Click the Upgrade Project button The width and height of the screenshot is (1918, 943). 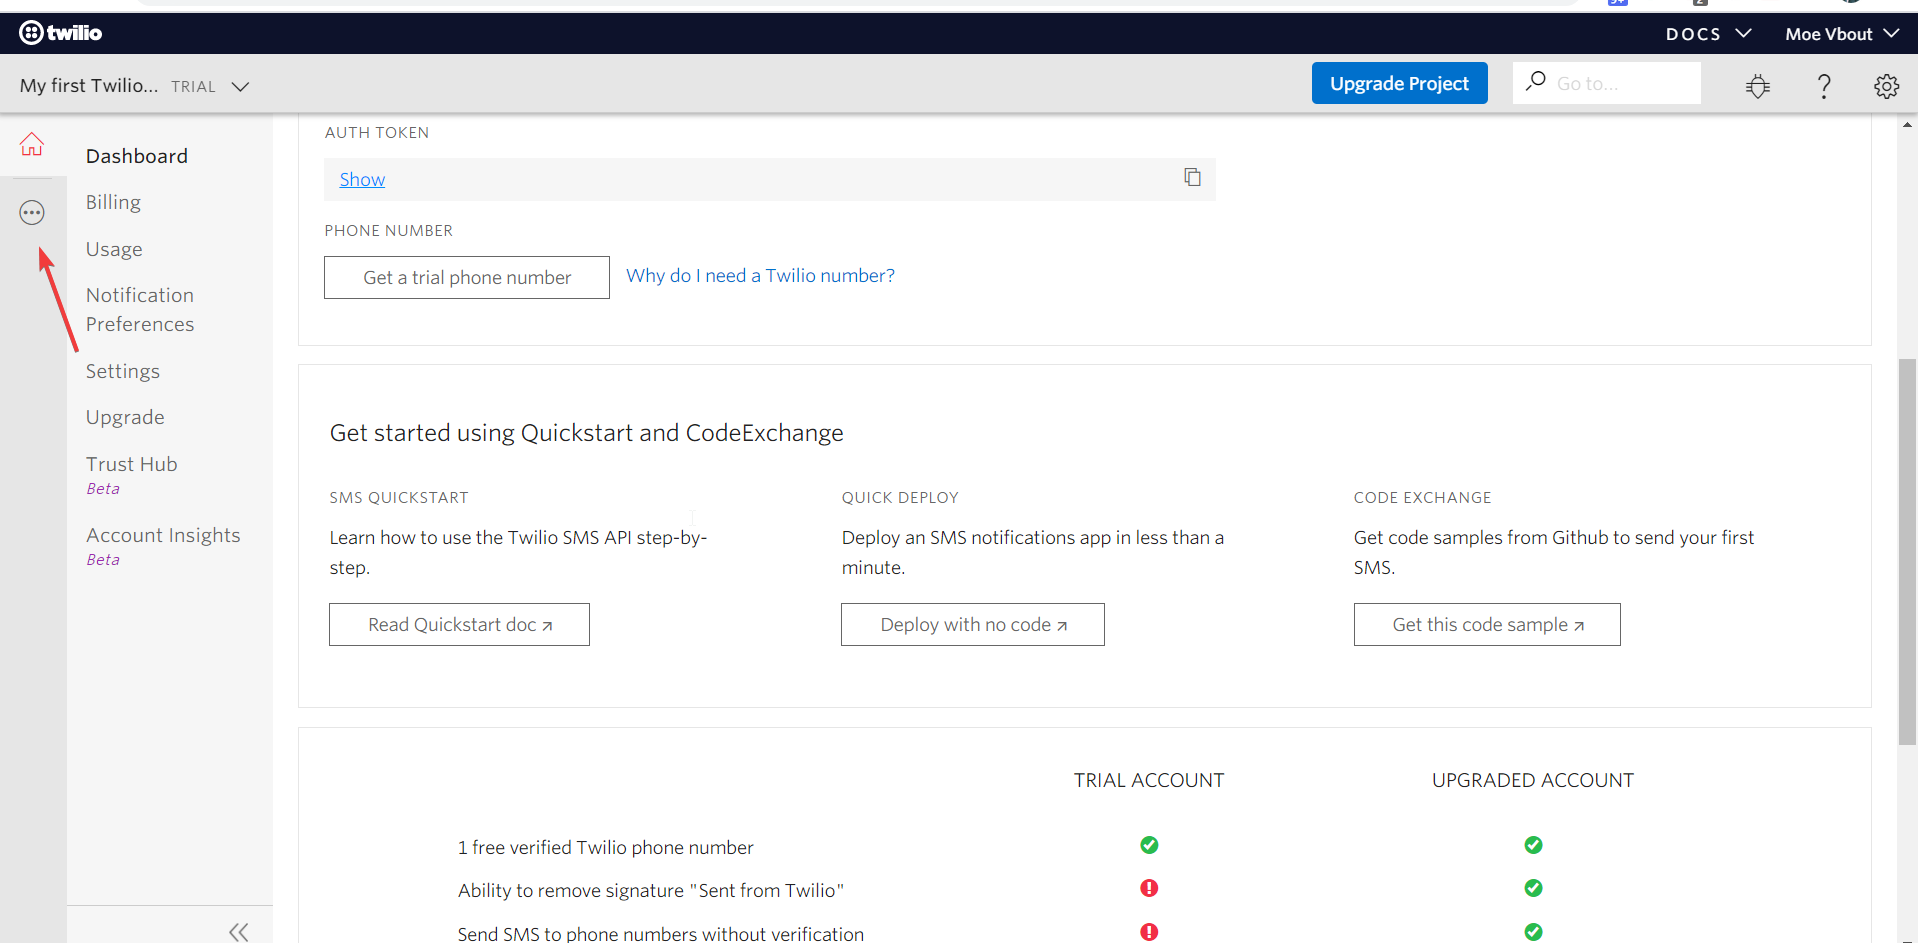point(1399,83)
